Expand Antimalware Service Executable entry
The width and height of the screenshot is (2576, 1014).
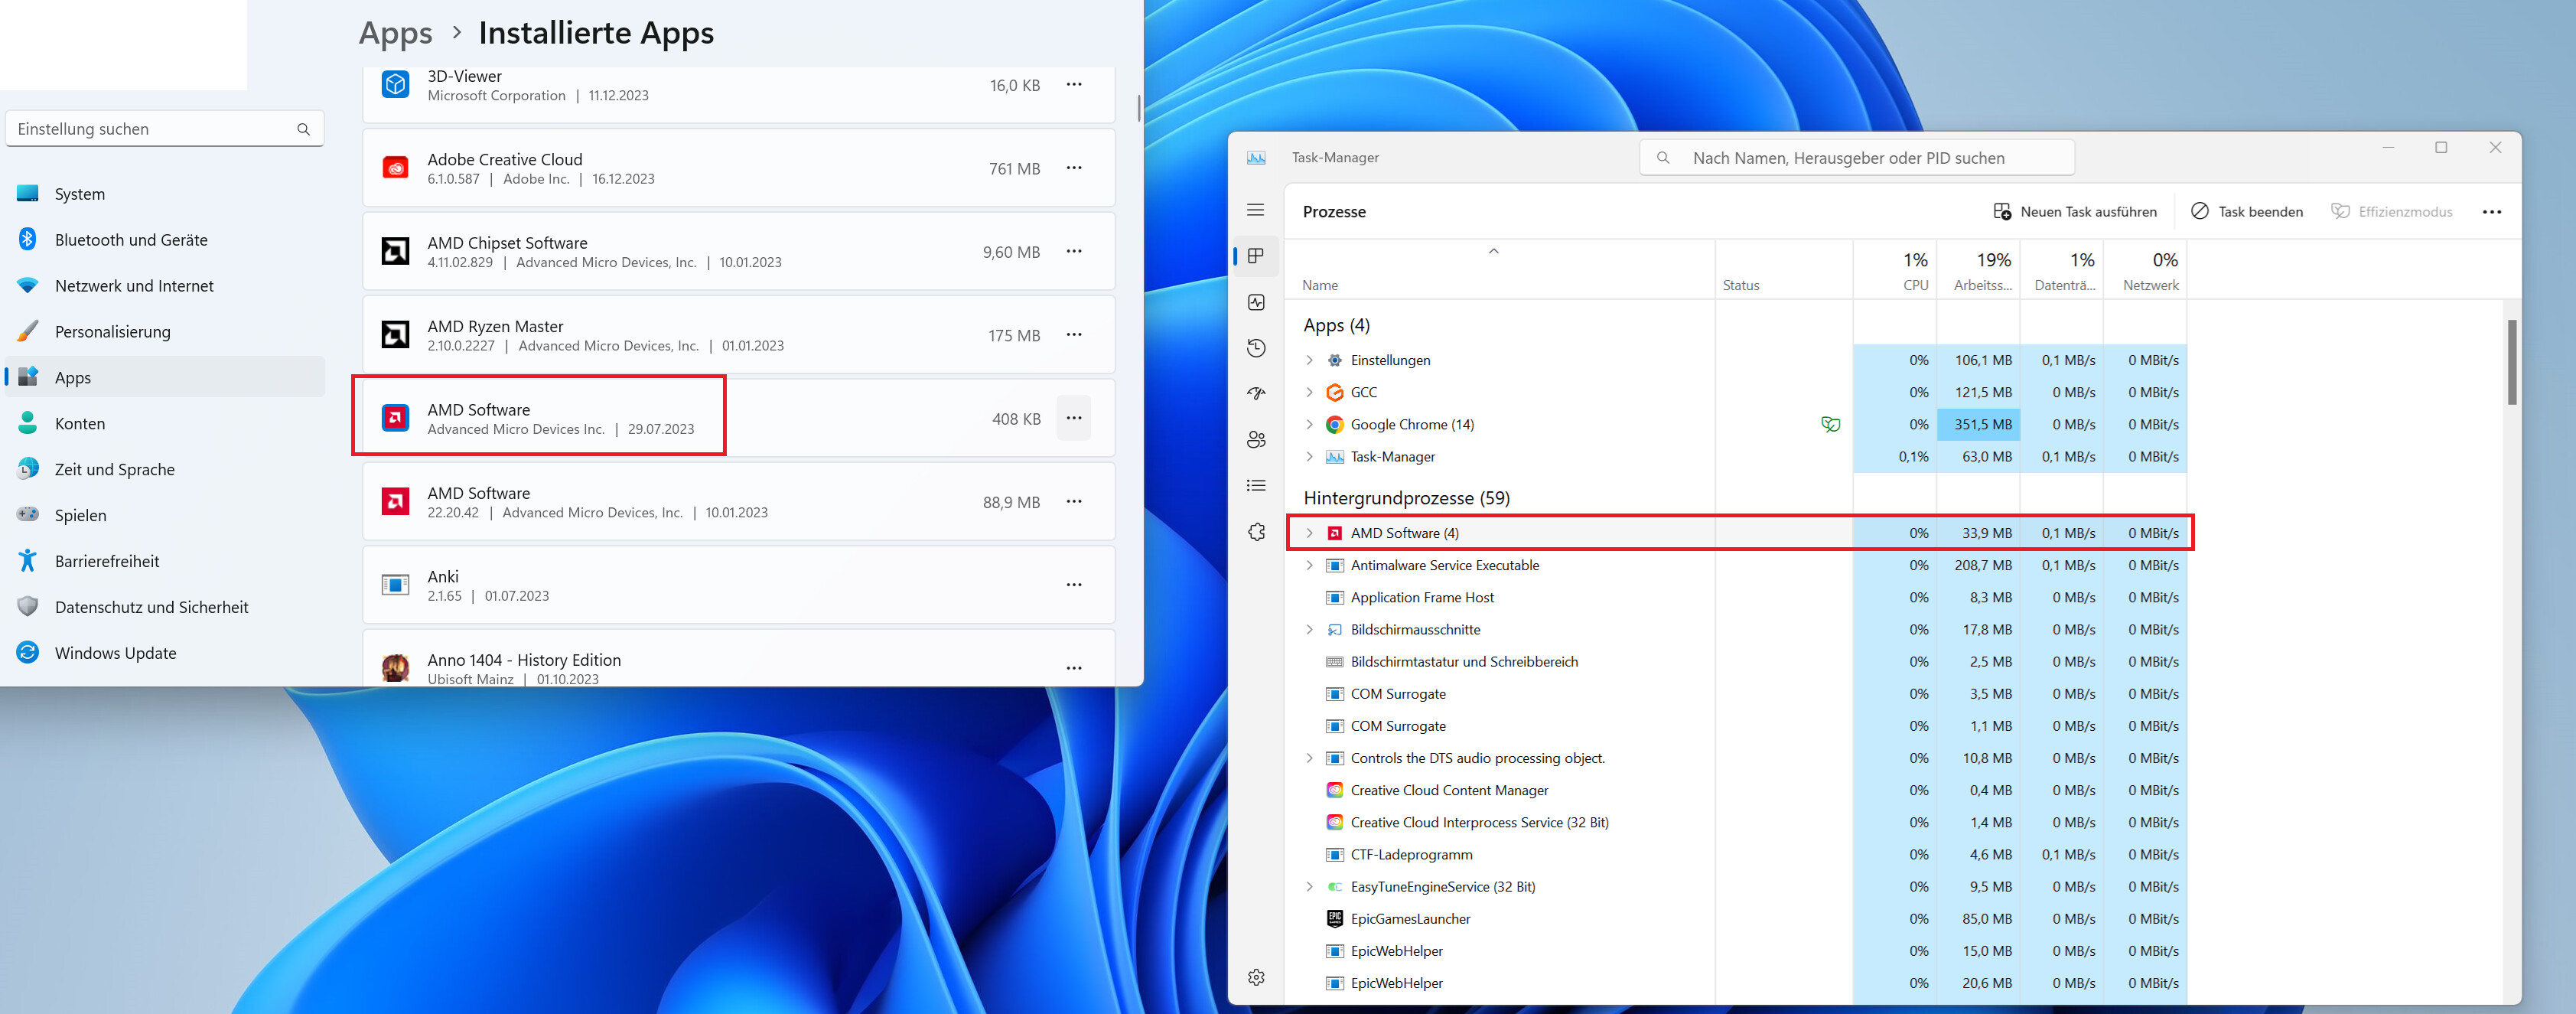[x=1309, y=565]
